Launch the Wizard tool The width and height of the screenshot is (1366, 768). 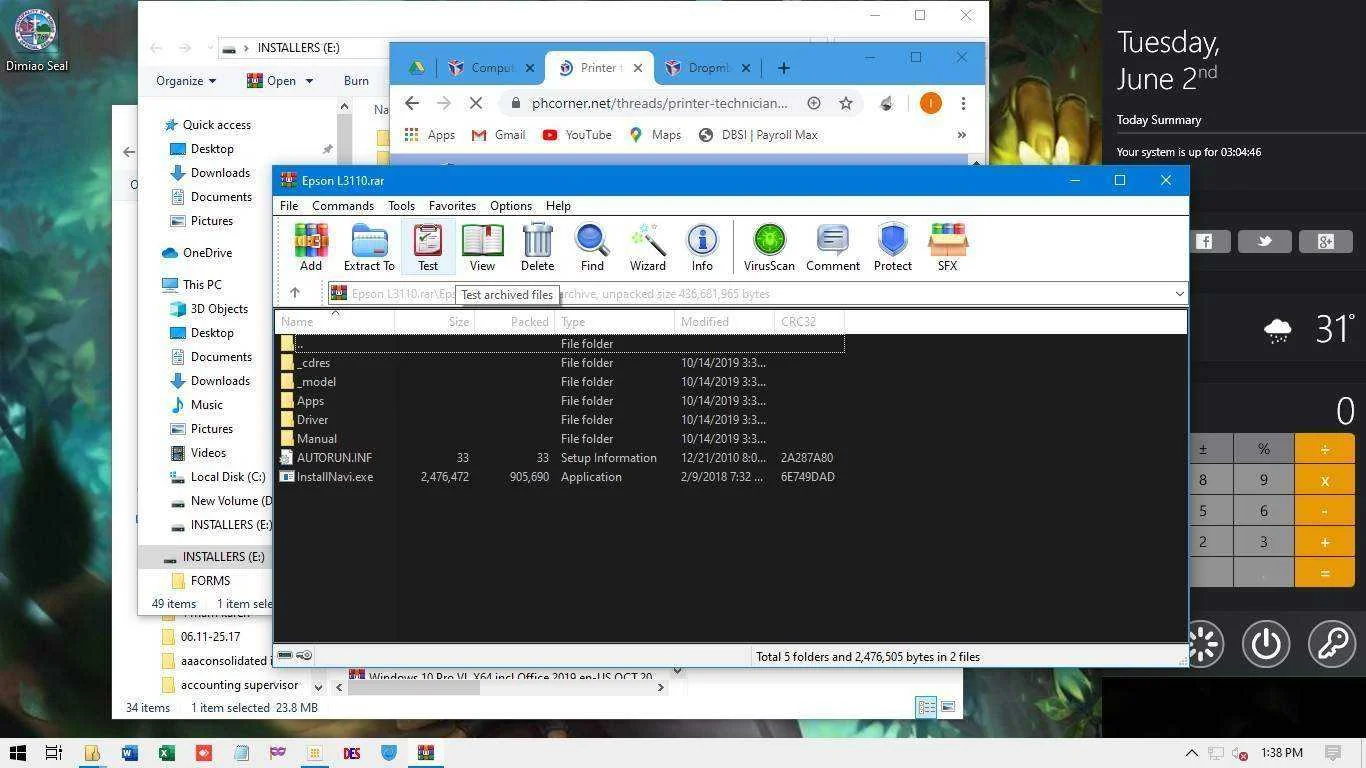click(647, 247)
